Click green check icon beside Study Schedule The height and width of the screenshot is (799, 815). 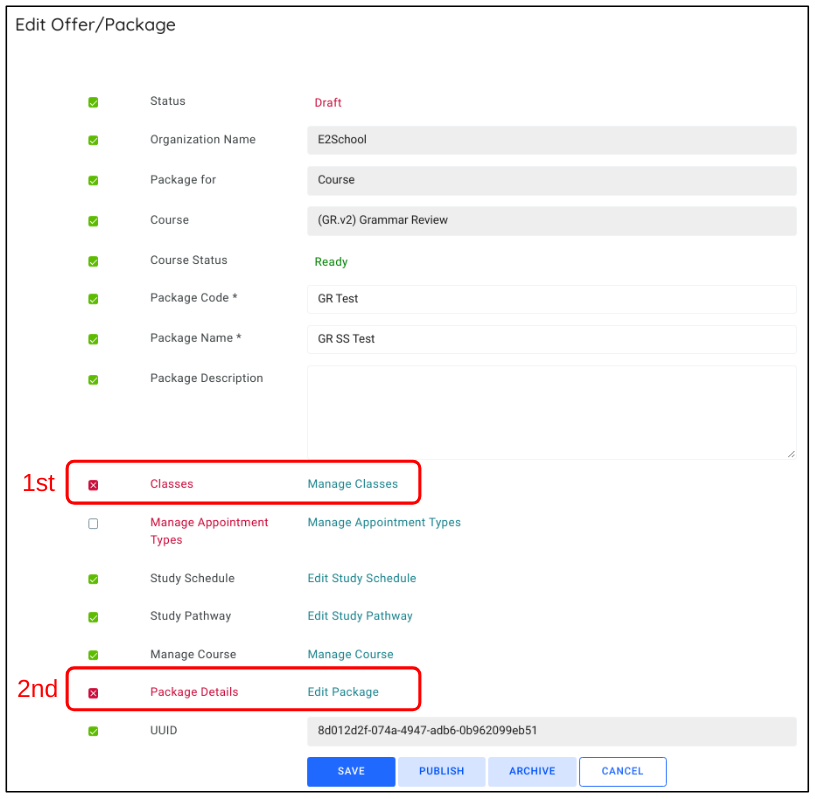[93, 579]
